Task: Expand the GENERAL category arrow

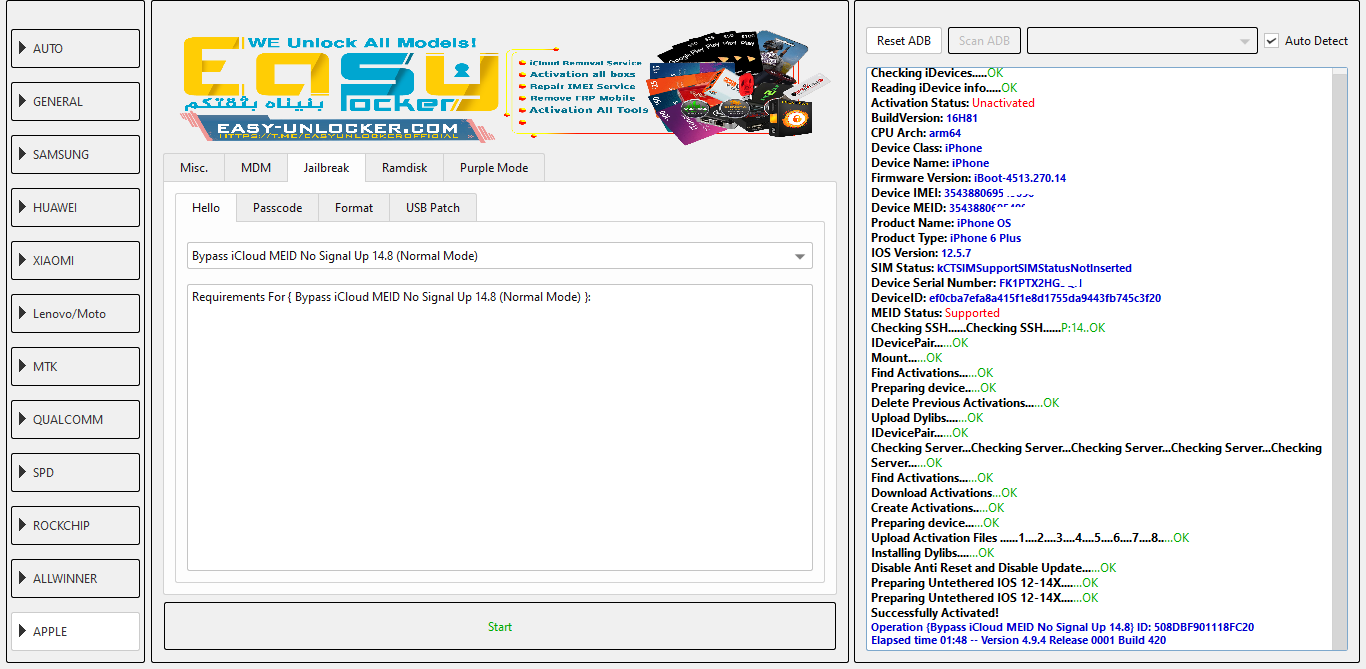Action: coord(23,101)
